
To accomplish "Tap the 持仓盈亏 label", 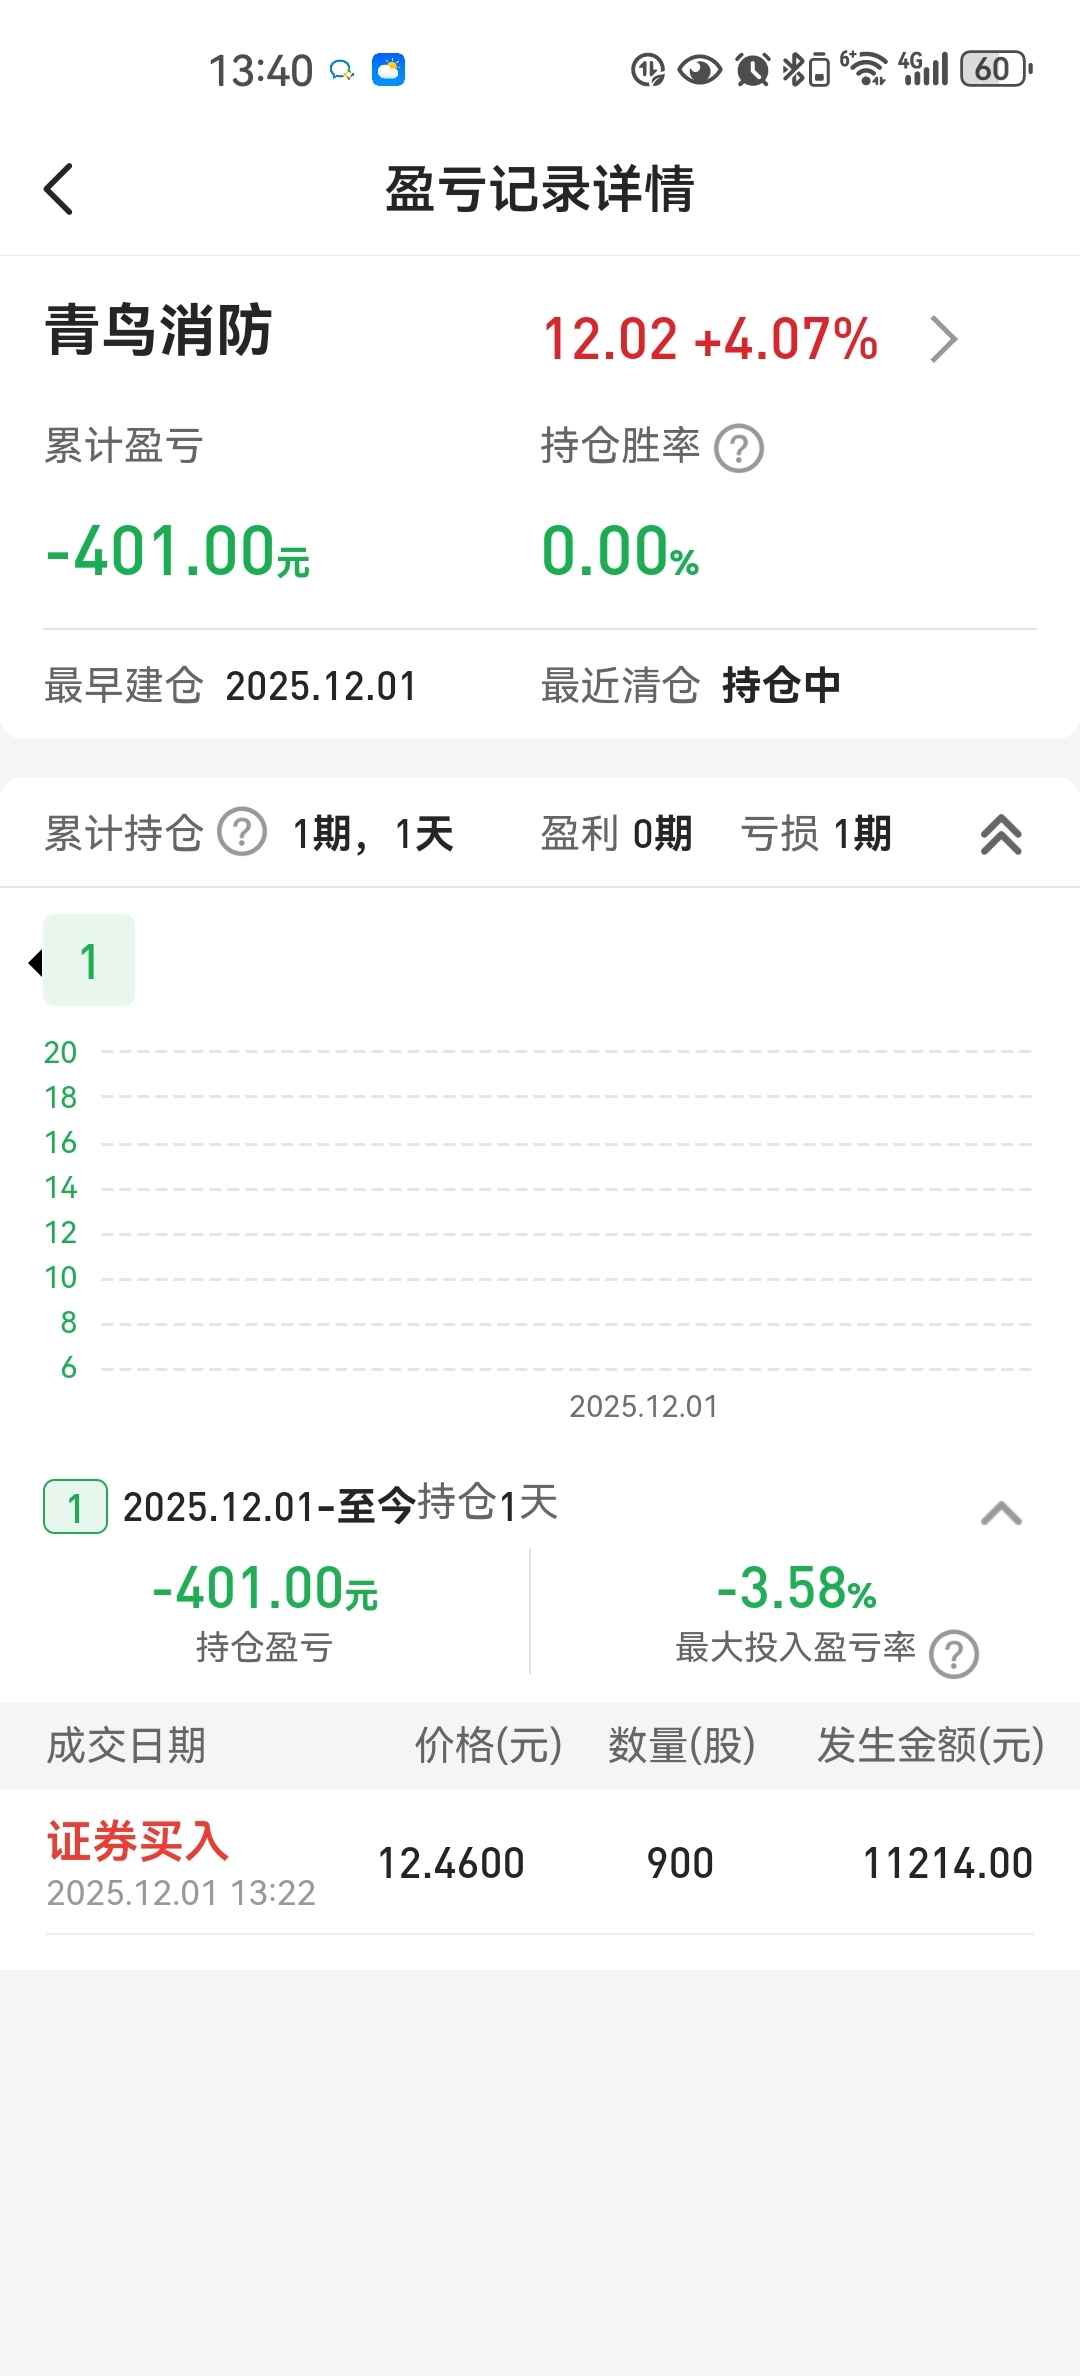I will coord(264,1647).
